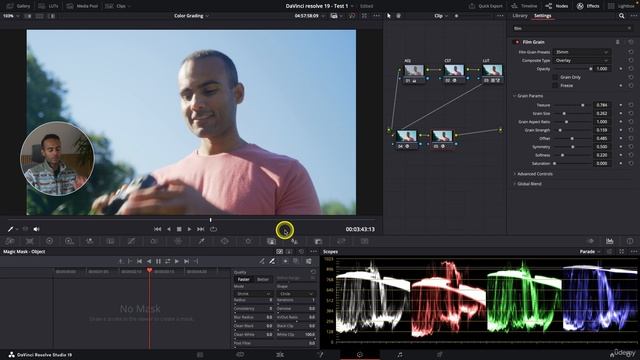Click the Softness value field
Image resolution: width=640 pixels, height=360 pixels.
[x=602, y=155]
